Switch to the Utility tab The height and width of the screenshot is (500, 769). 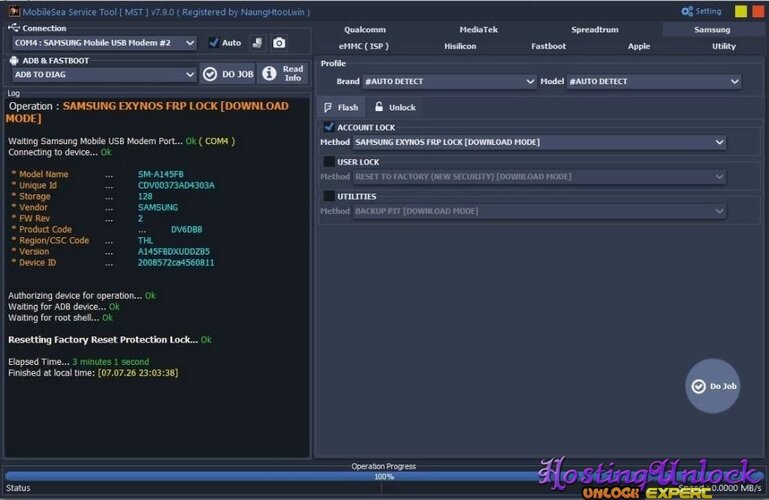724,46
